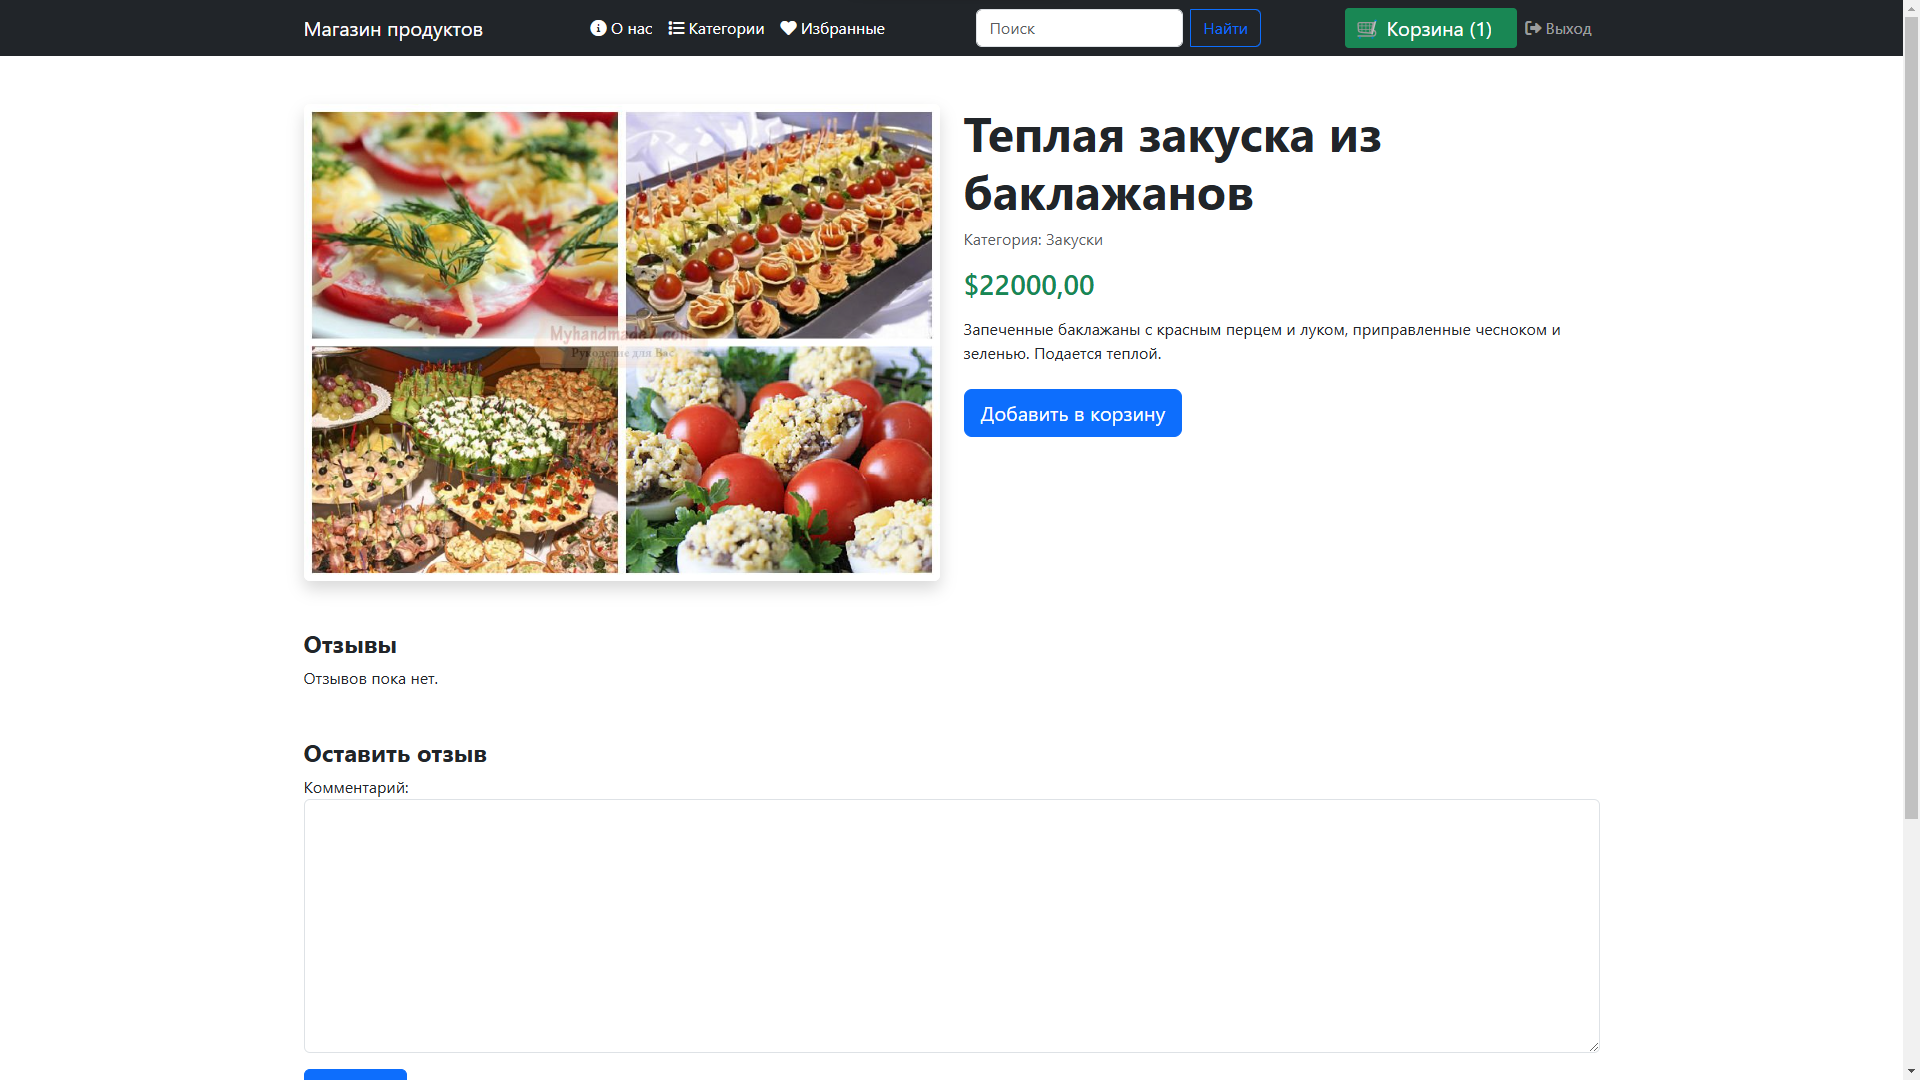Click the scrollbar down arrow
The width and height of the screenshot is (1920, 1080).
pyautogui.click(x=1911, y=1071)
